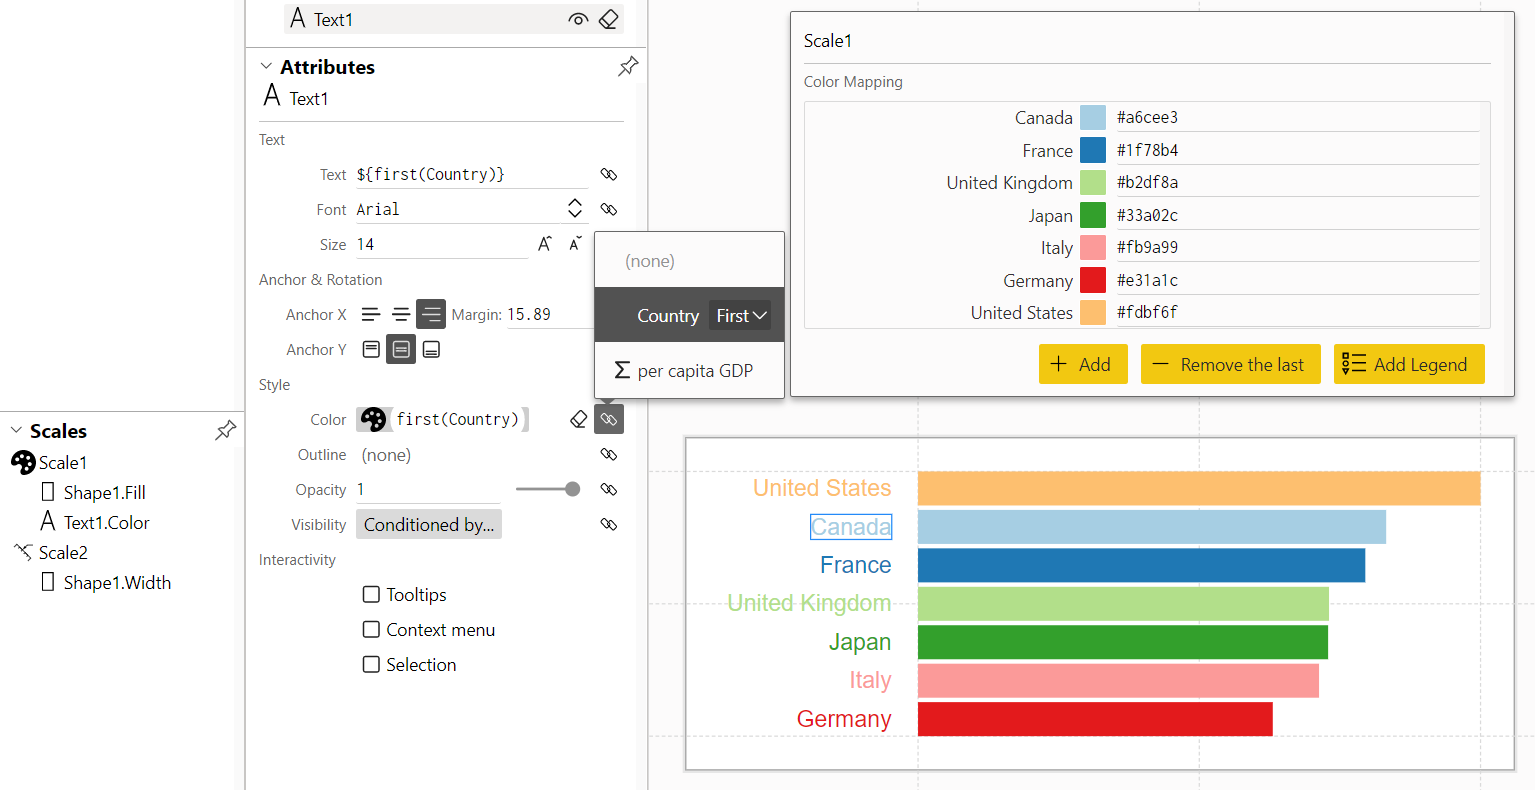This screenshot has width=1535, height=790.
Task: Click the Add button in Scale1 panel
Action: pyautogui.click(x=1083, y=364)
